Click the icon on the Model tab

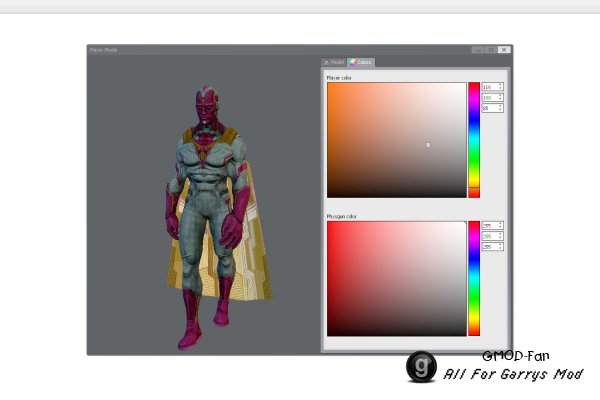pyautogui.click(x=326, y=62)
